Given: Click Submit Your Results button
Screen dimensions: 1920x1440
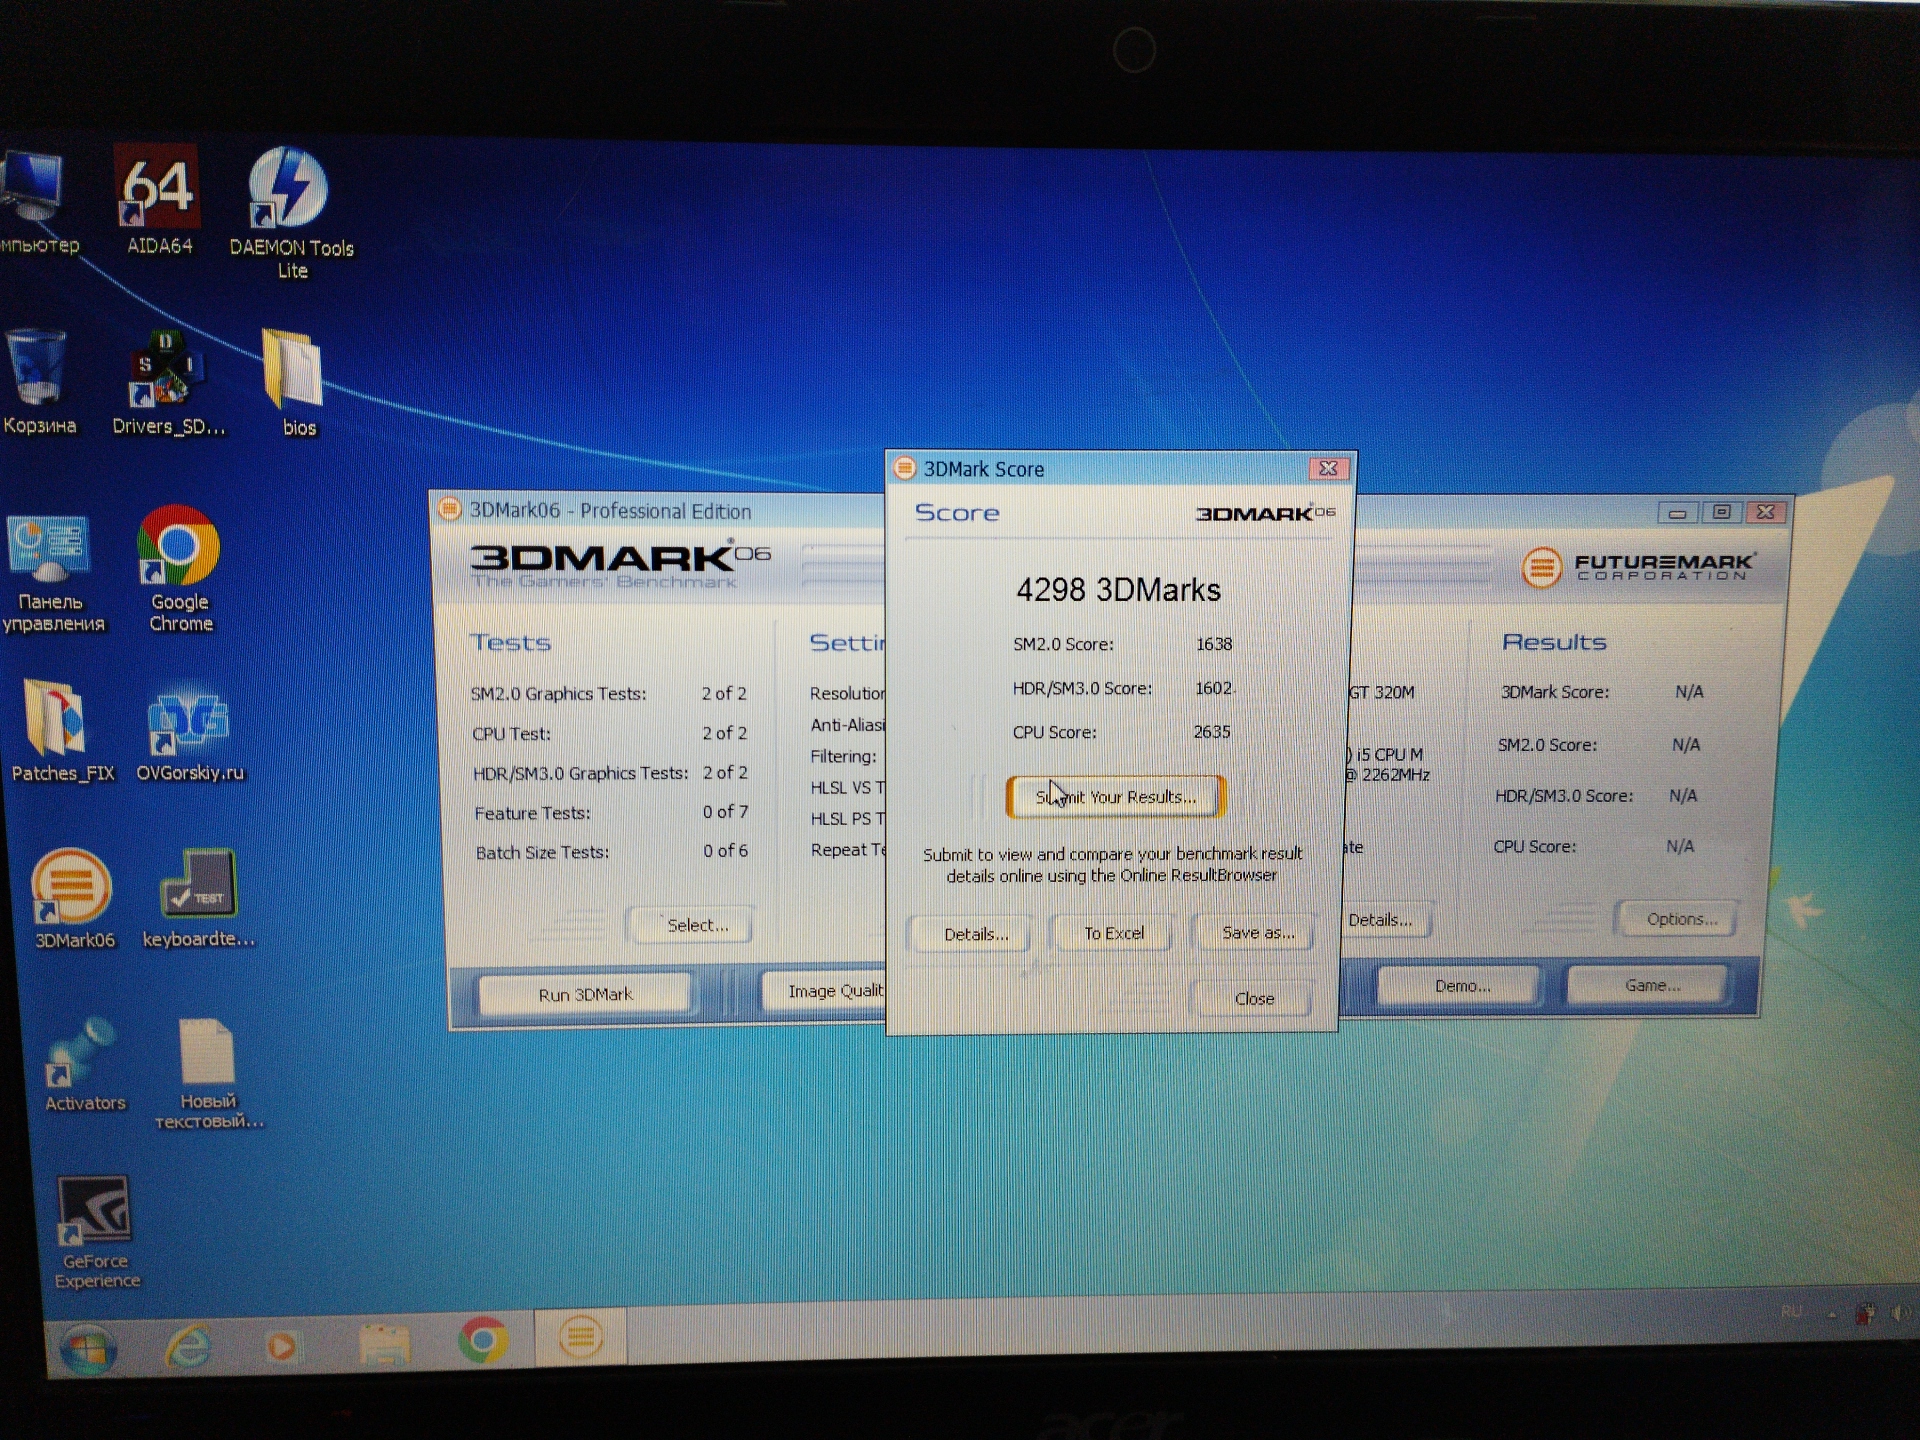Looking at the screenshot, I should click(x=1115, y=797).
